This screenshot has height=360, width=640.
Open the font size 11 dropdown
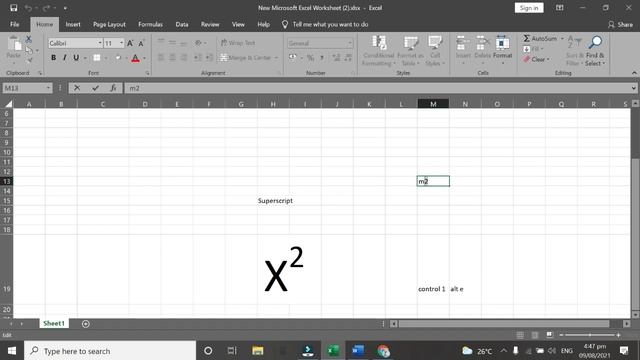121,43
